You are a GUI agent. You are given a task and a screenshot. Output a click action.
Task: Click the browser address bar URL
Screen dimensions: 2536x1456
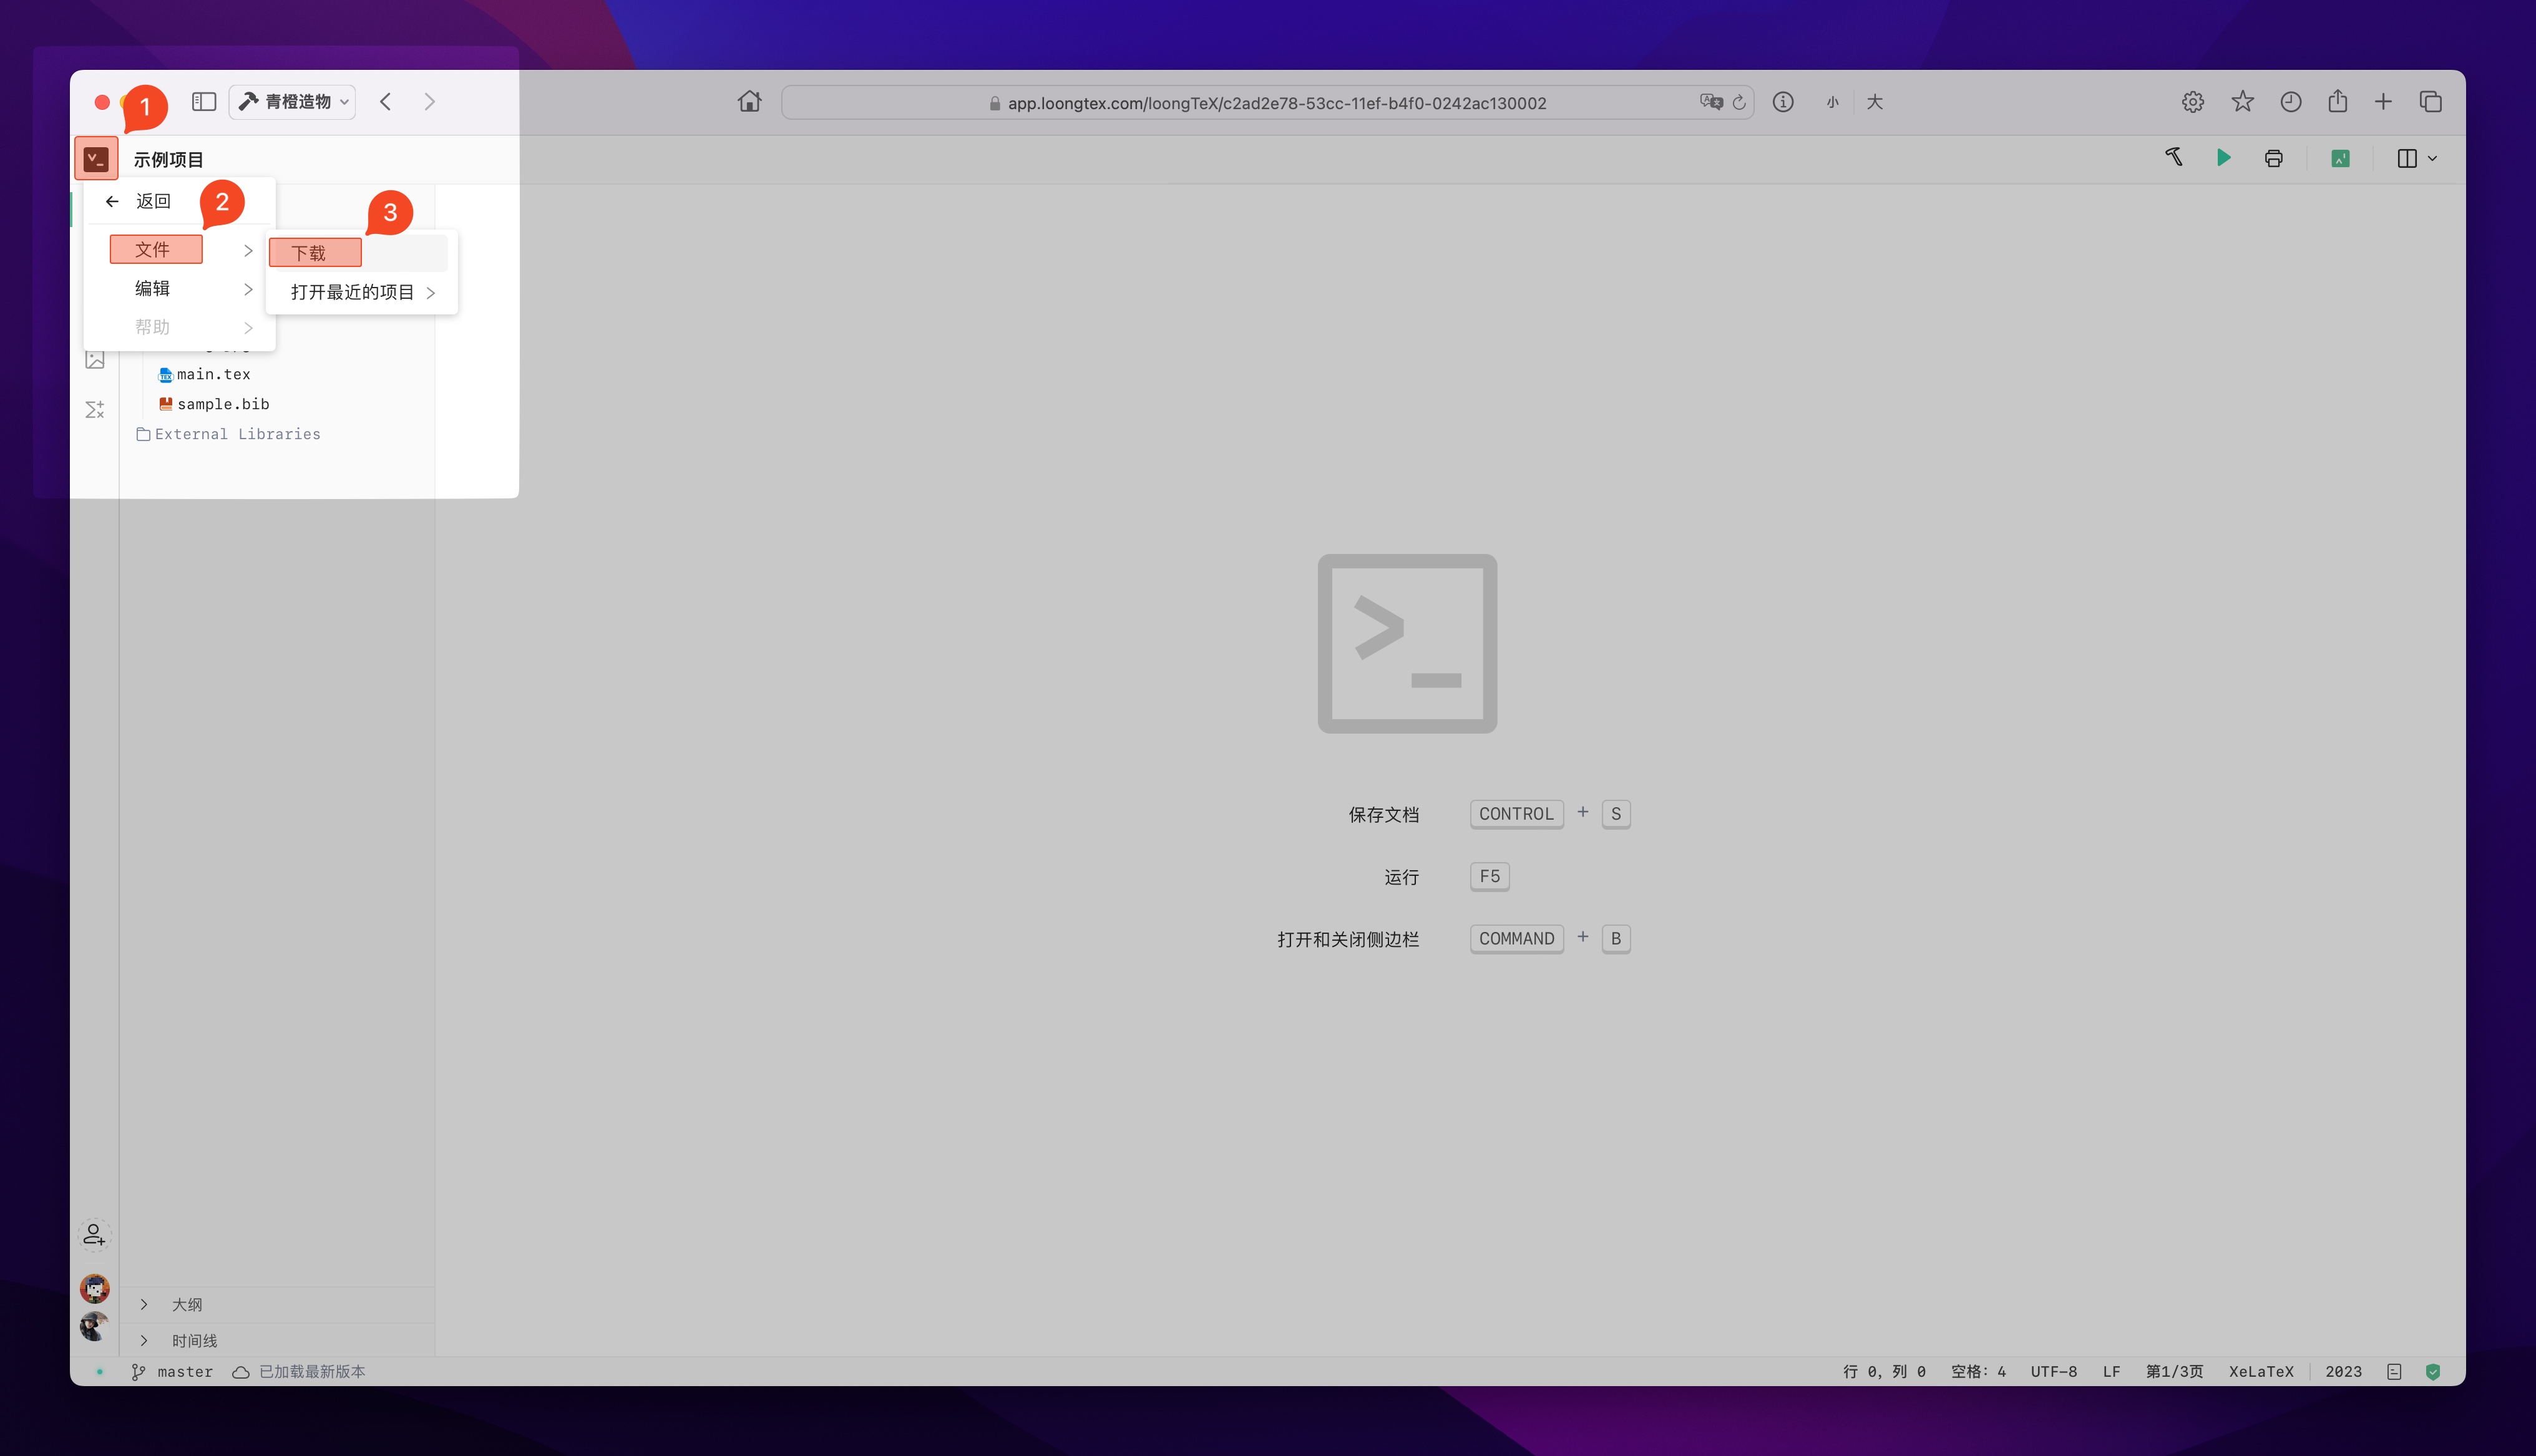click(x=1276, y=103)
